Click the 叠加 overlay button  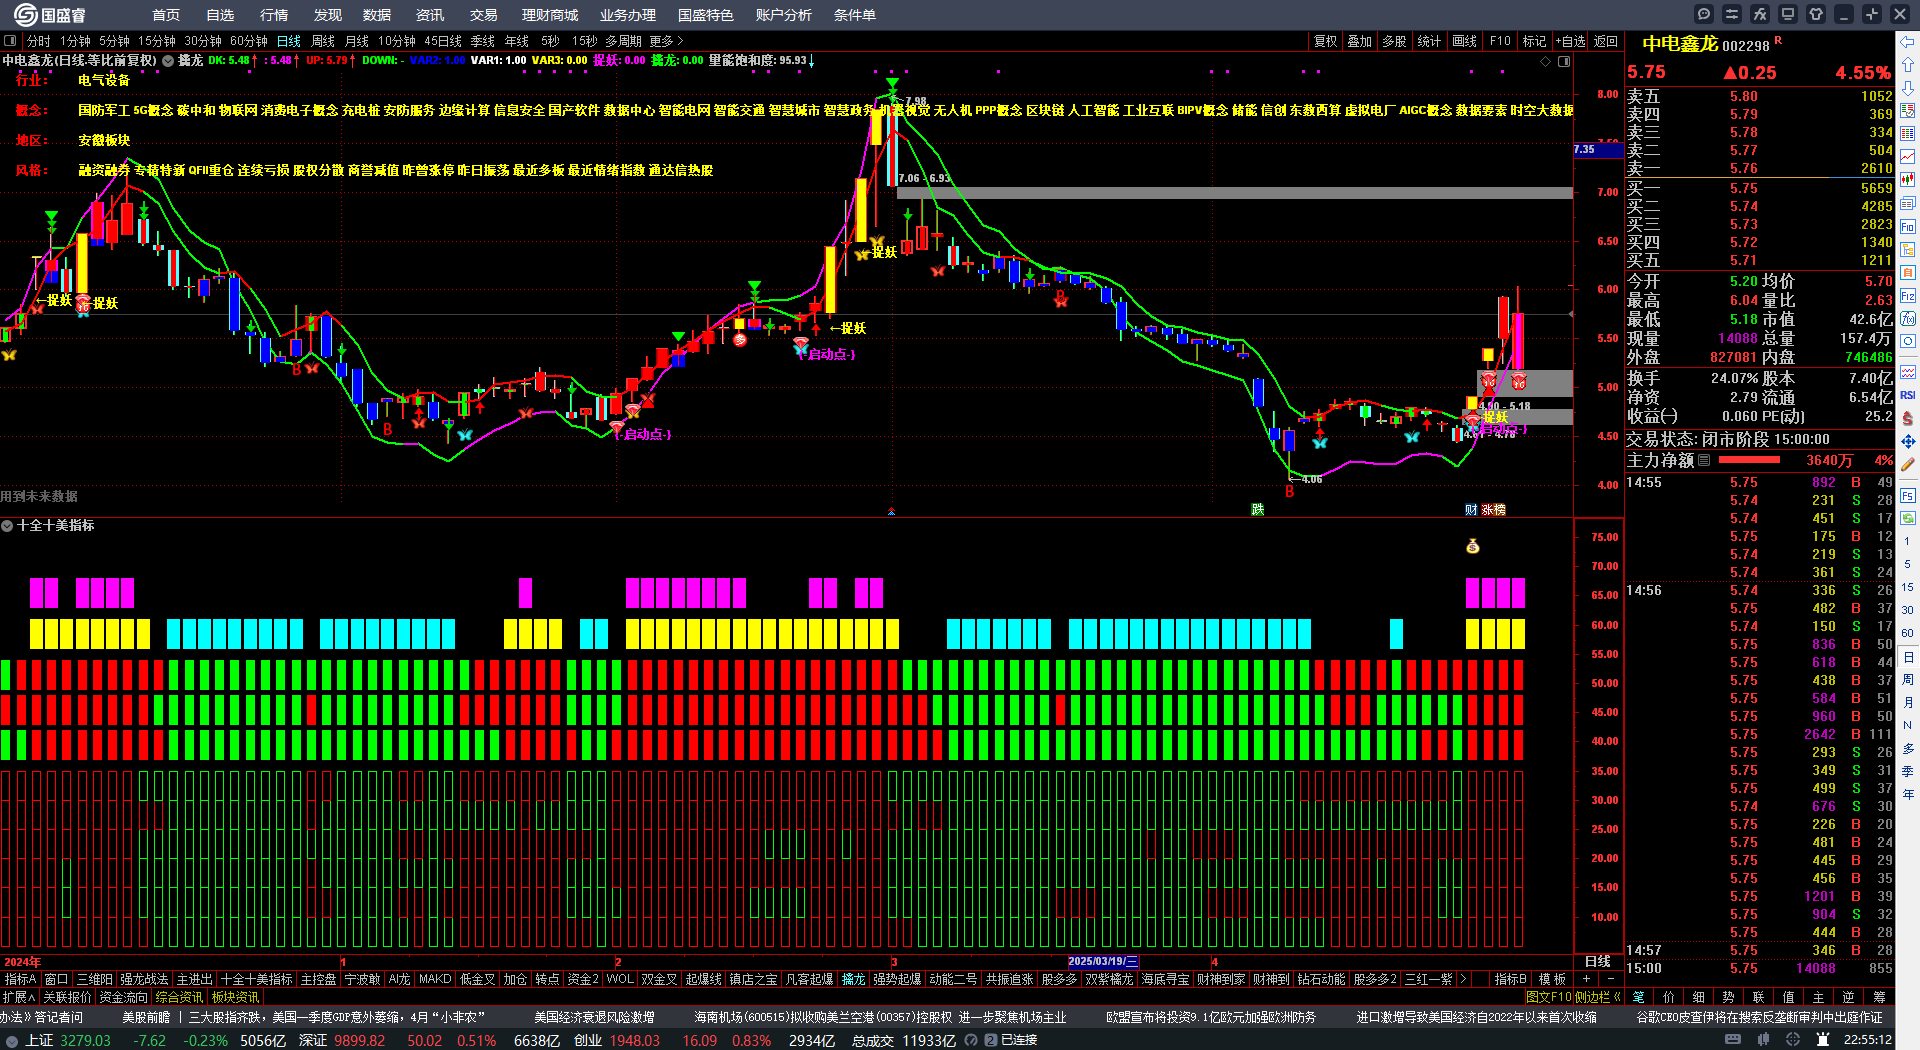(1360, 41)
